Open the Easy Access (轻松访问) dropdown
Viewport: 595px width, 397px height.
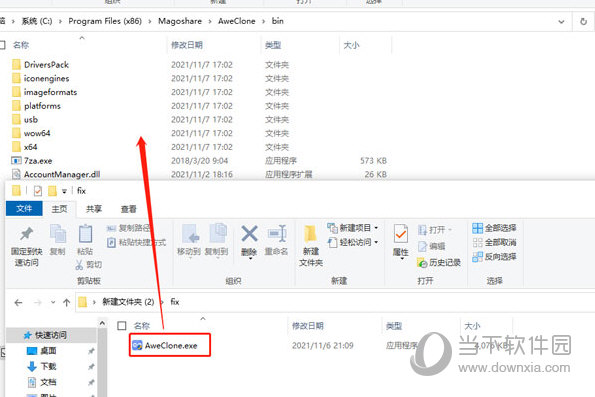click(x=353, y=242)
